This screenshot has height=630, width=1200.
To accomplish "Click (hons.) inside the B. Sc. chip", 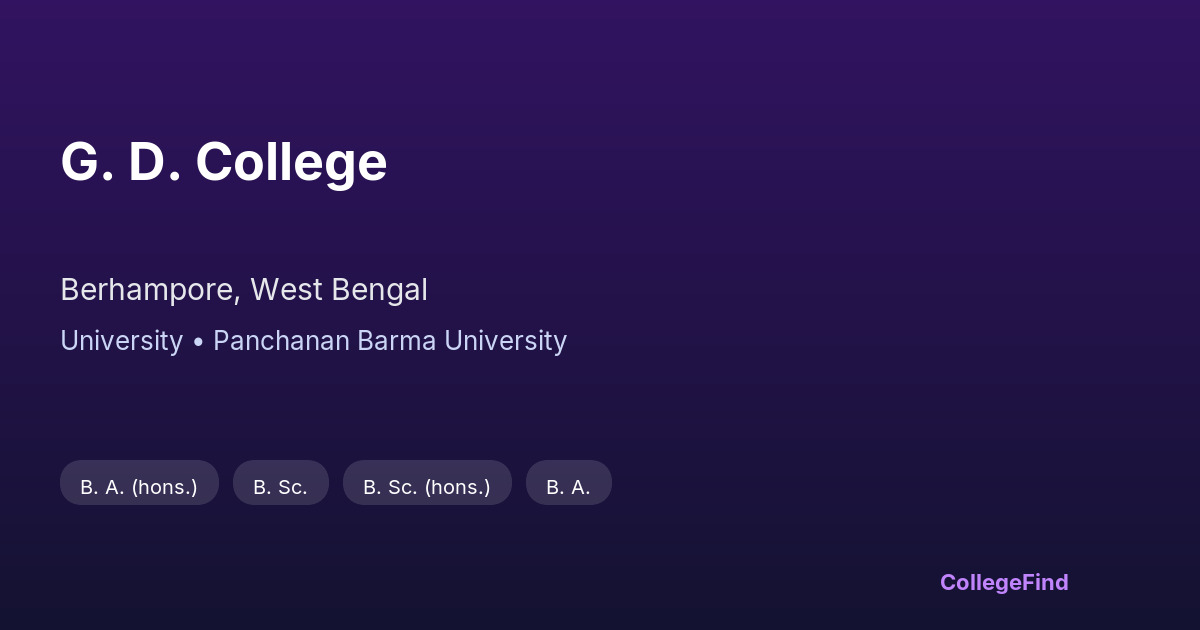I will coord(458,487).
